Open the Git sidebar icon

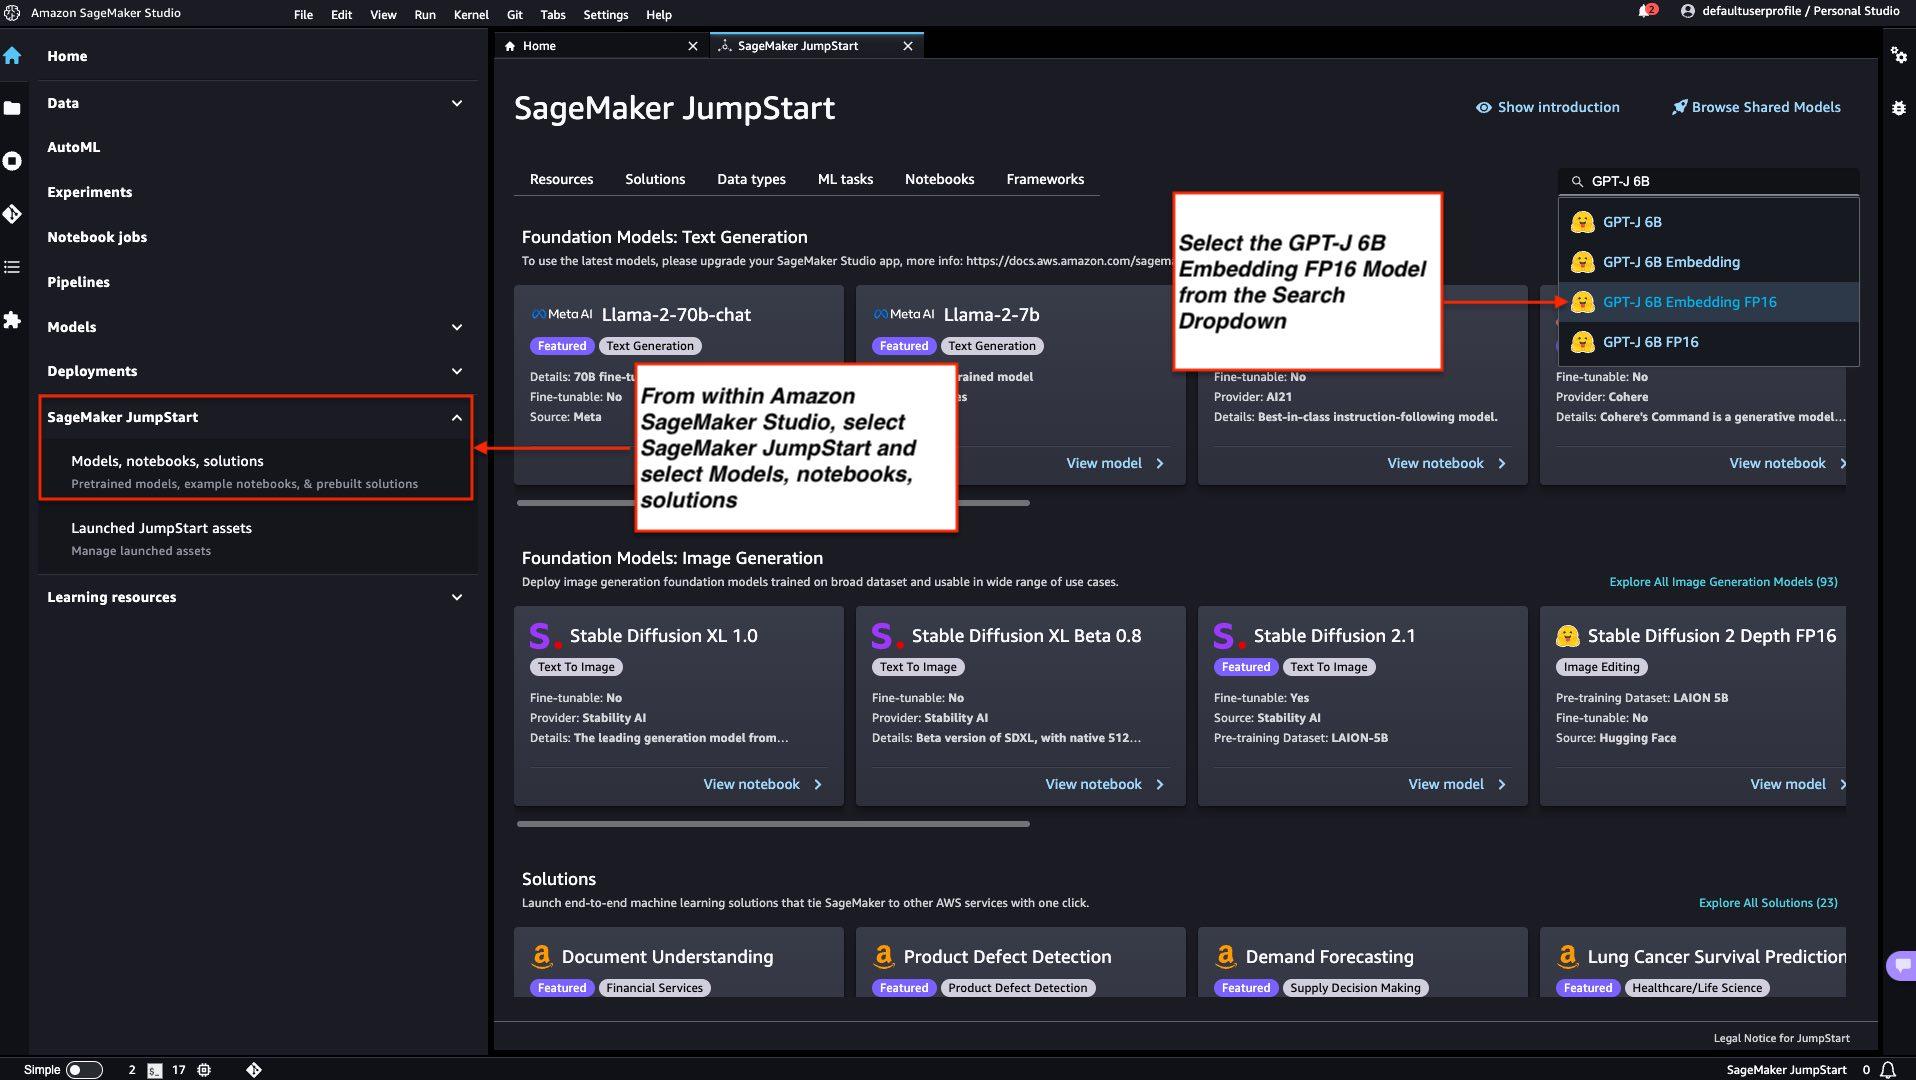[x=12, y=214]
